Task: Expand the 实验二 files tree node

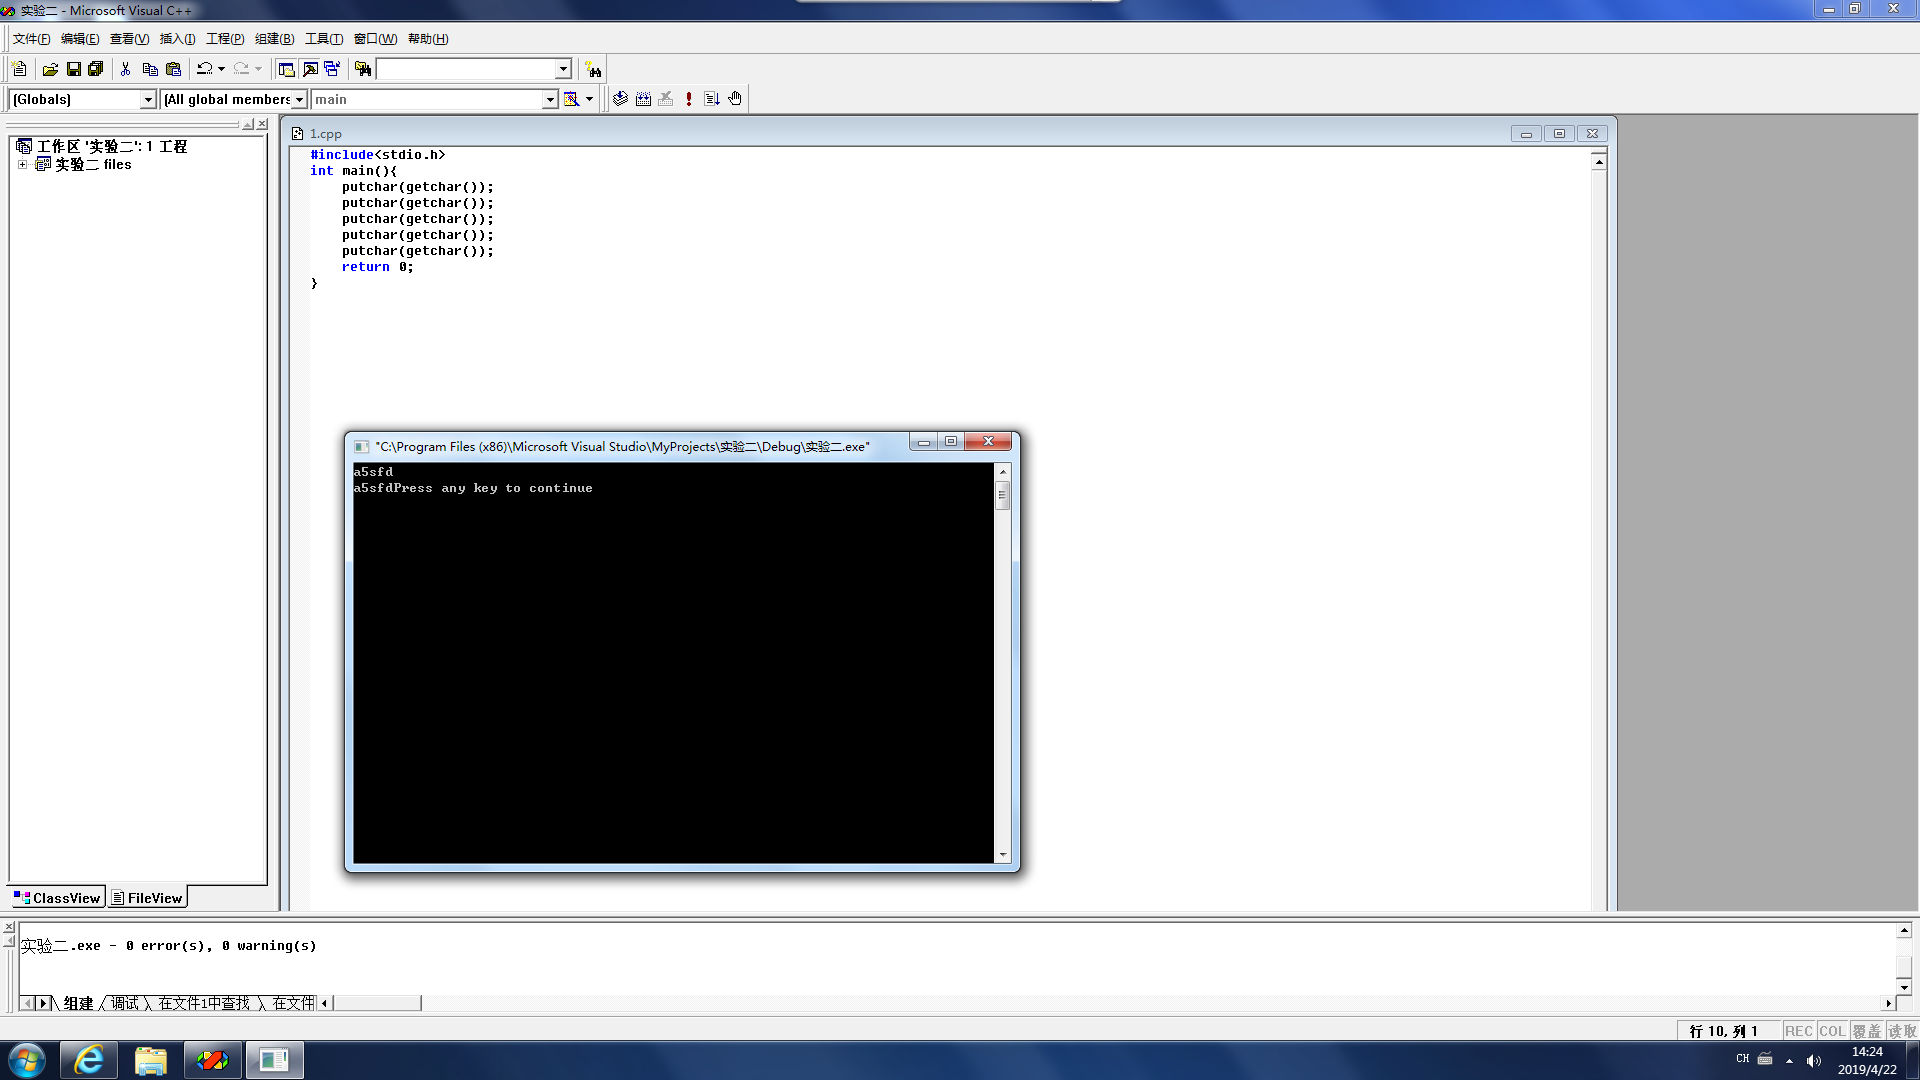Action: [x=22, y=164]
